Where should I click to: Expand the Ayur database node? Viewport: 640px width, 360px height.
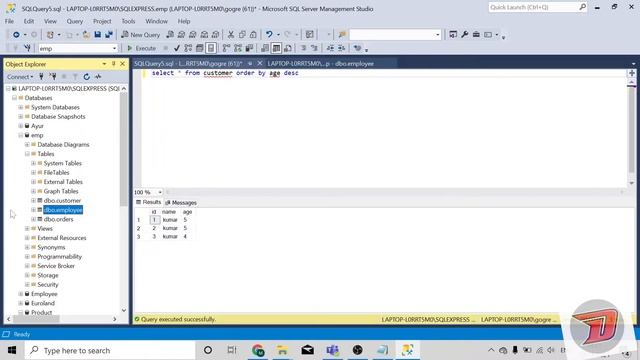[x=21, y=126]
